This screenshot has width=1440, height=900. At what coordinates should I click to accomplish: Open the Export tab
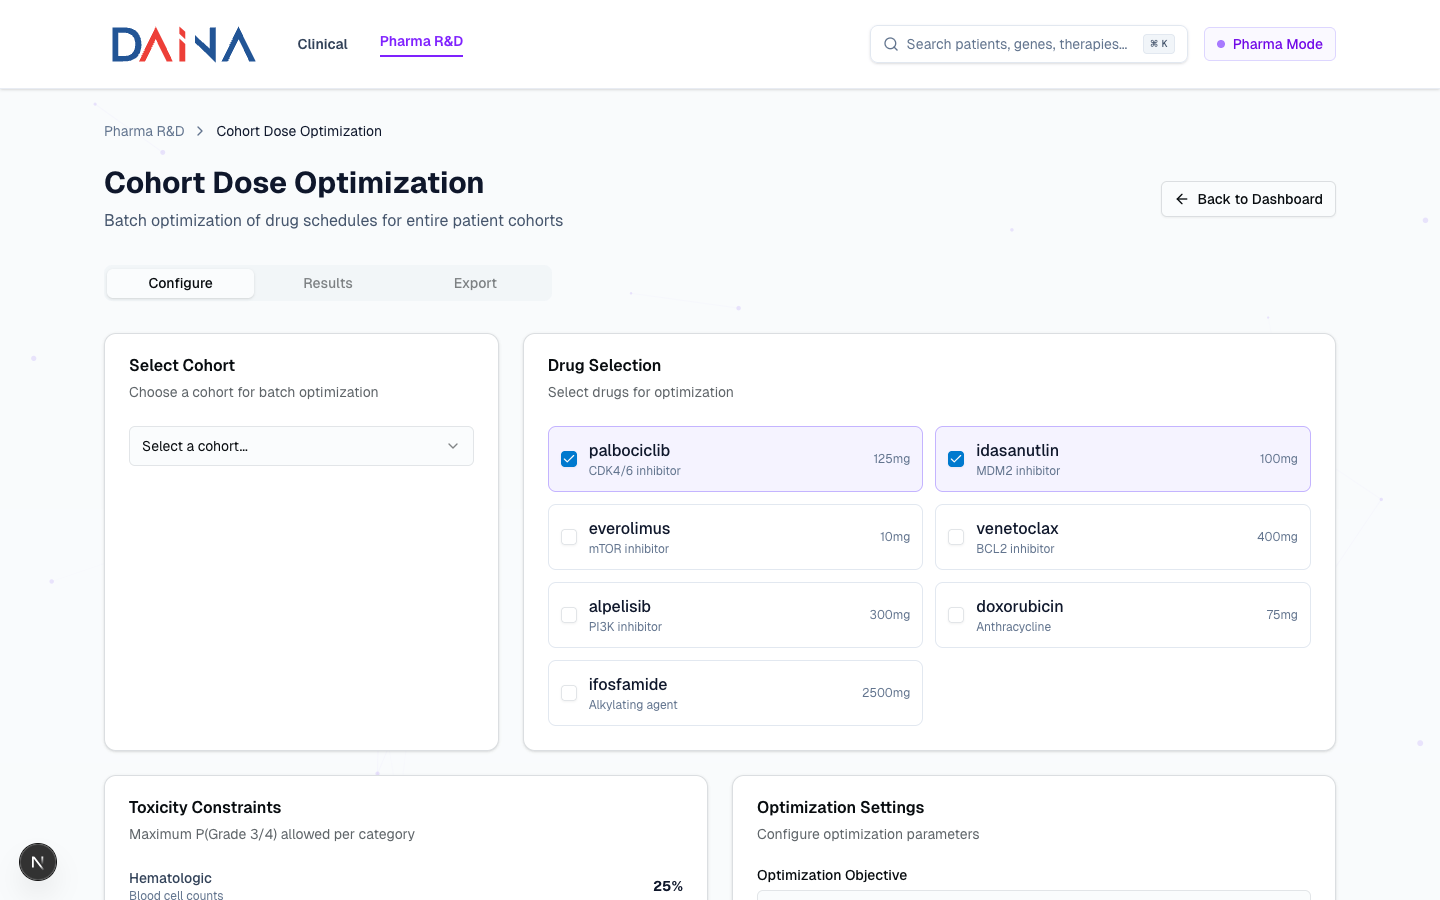[x=475, y=283]
